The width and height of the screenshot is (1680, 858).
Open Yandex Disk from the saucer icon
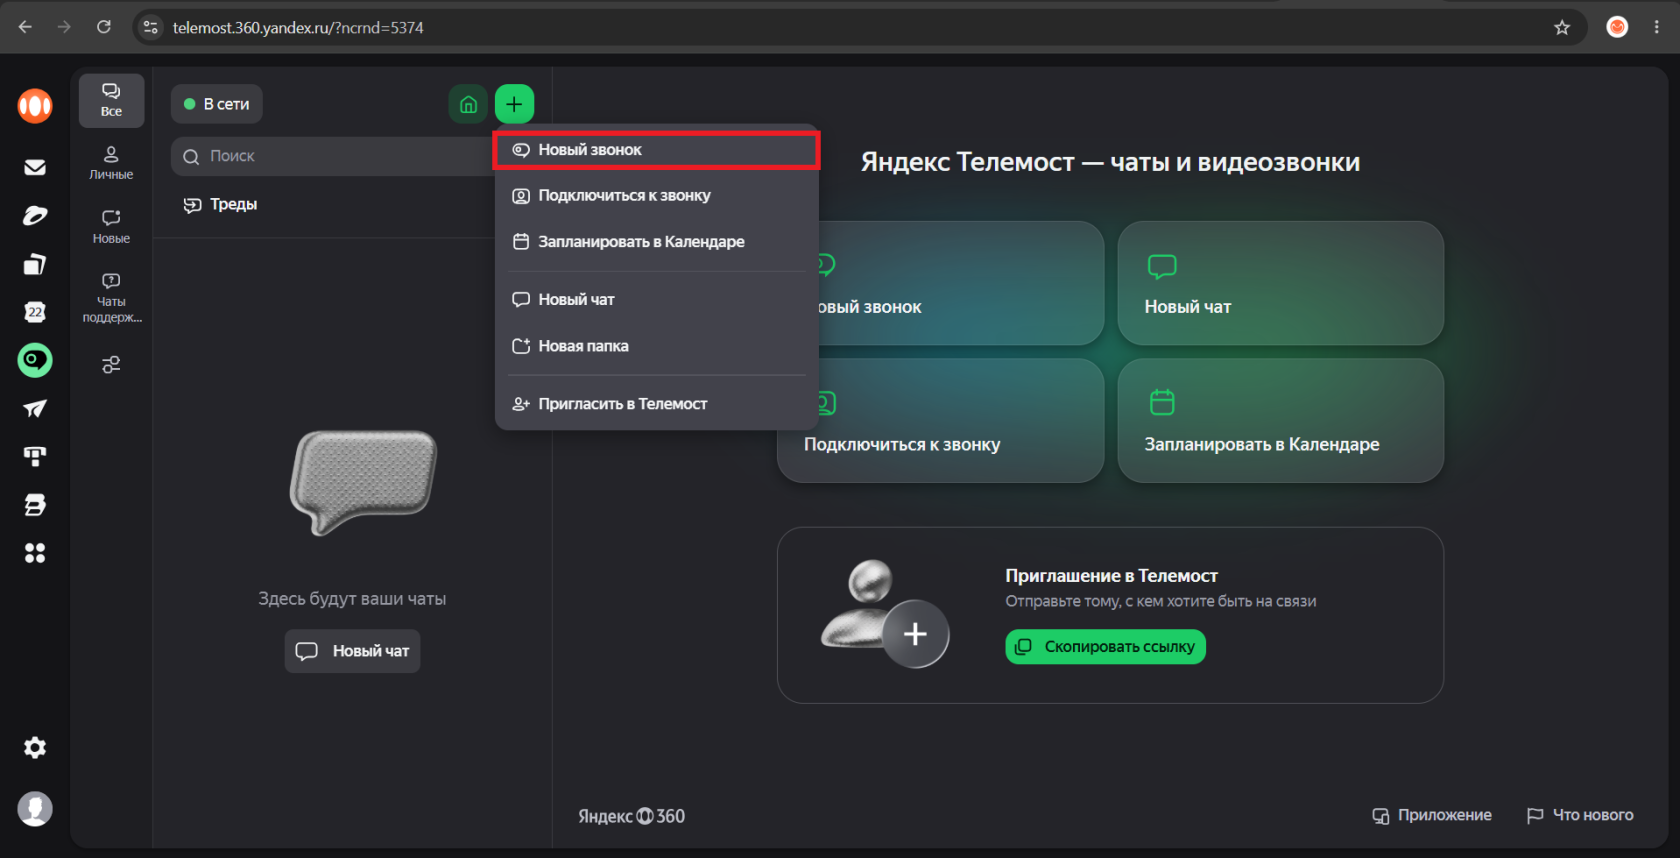[35, 216]
